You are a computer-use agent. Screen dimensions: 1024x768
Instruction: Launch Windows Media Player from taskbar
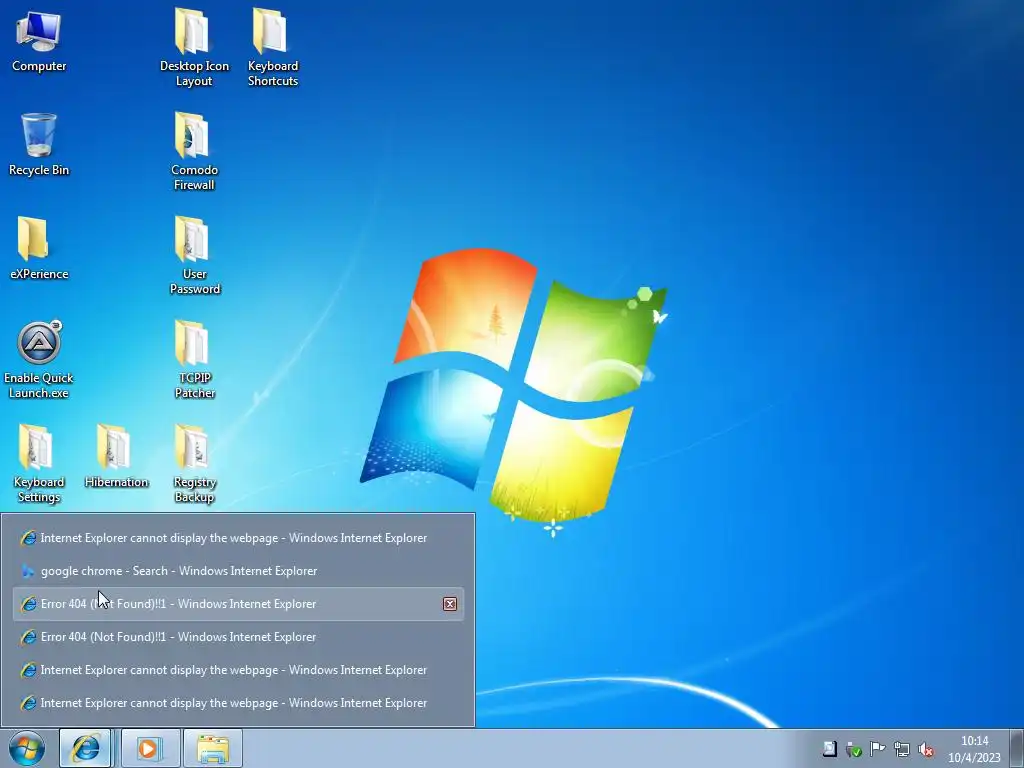click(150, 748)
